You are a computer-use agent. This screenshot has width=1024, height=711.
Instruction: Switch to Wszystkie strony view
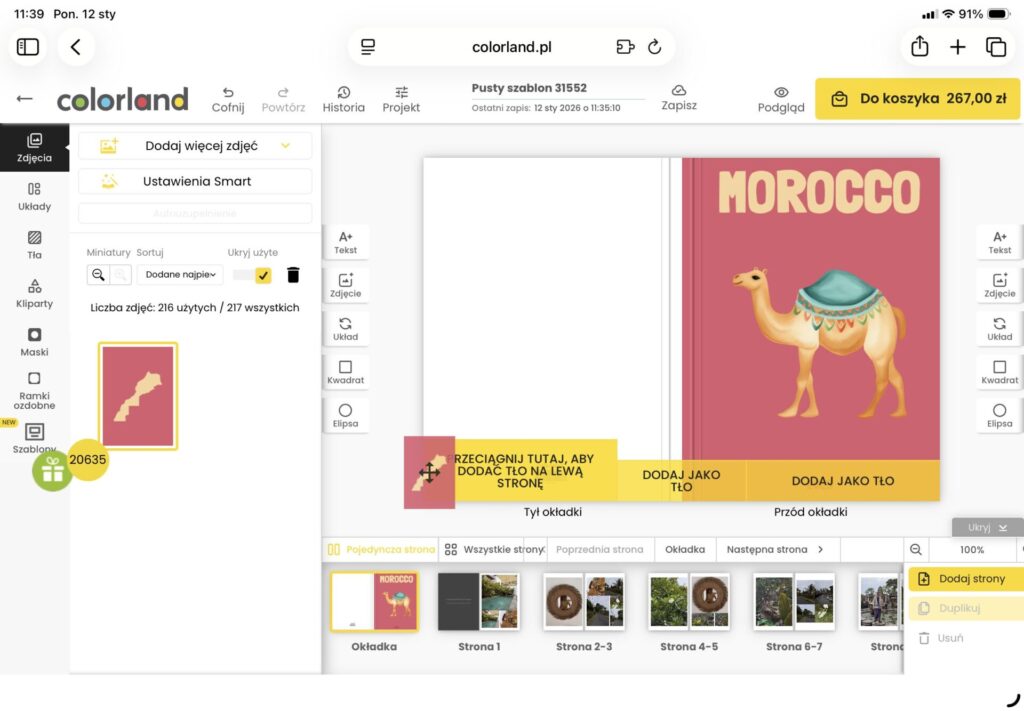pos(494,549)
